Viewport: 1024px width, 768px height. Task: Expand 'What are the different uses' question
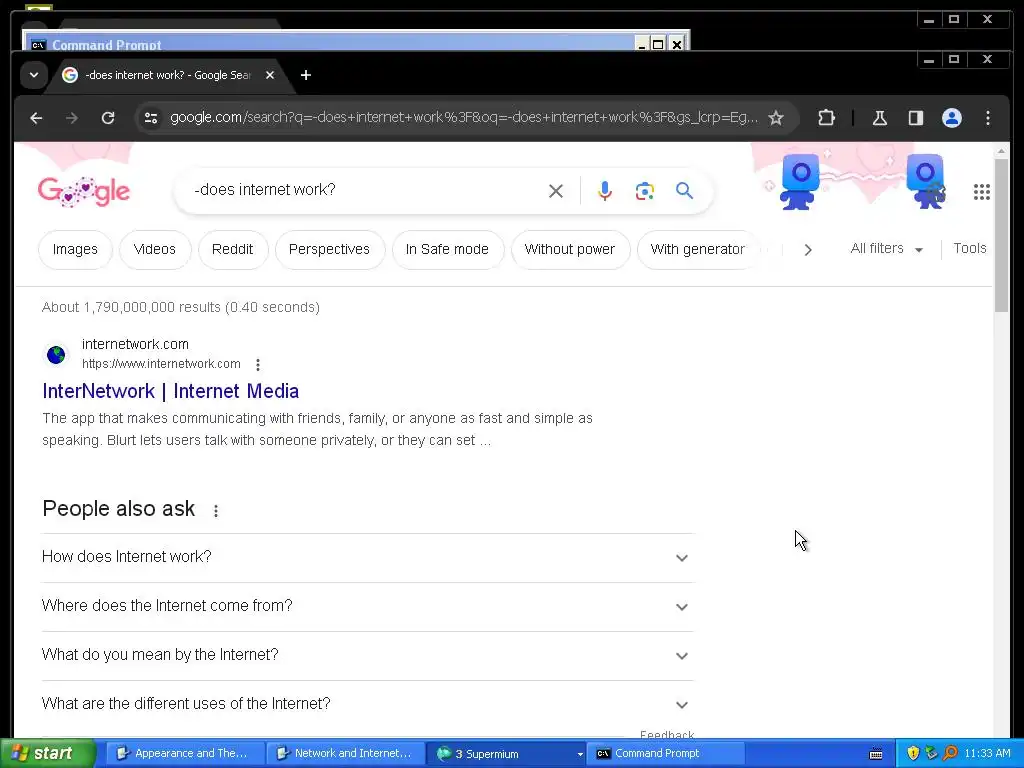pyautogui.click(x=368, y=704)
